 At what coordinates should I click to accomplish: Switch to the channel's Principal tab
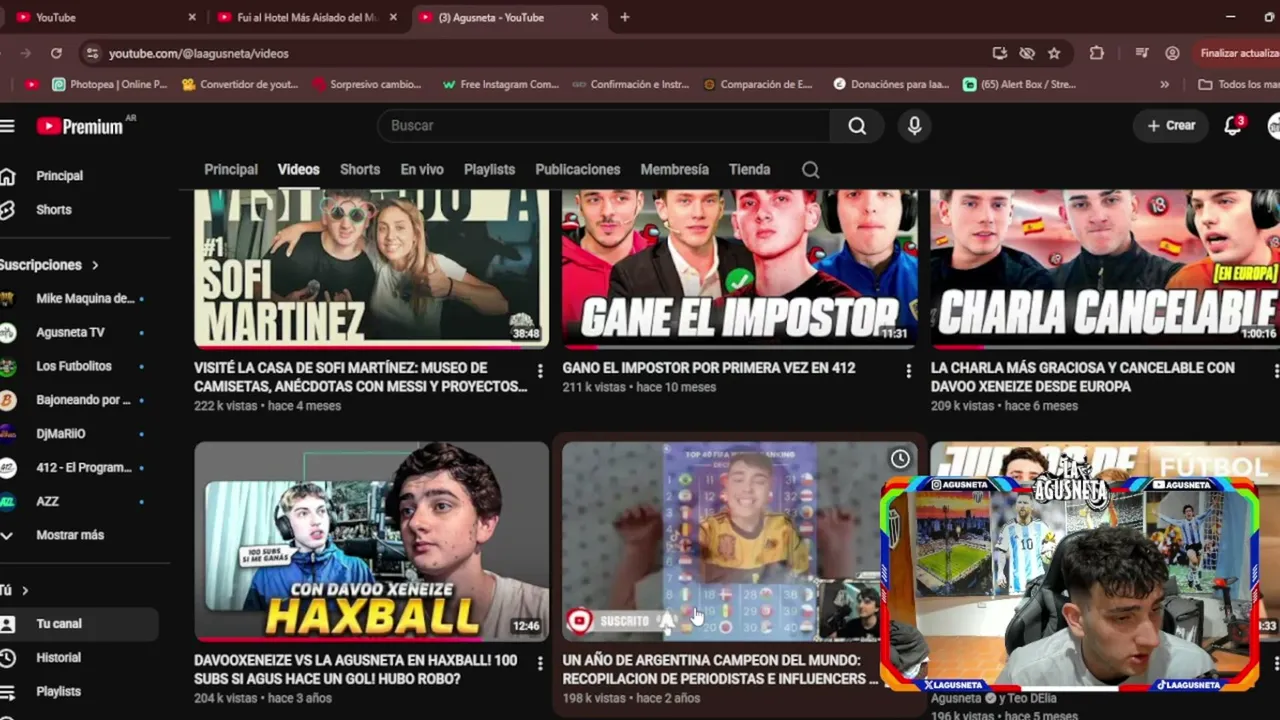[231, 170]
